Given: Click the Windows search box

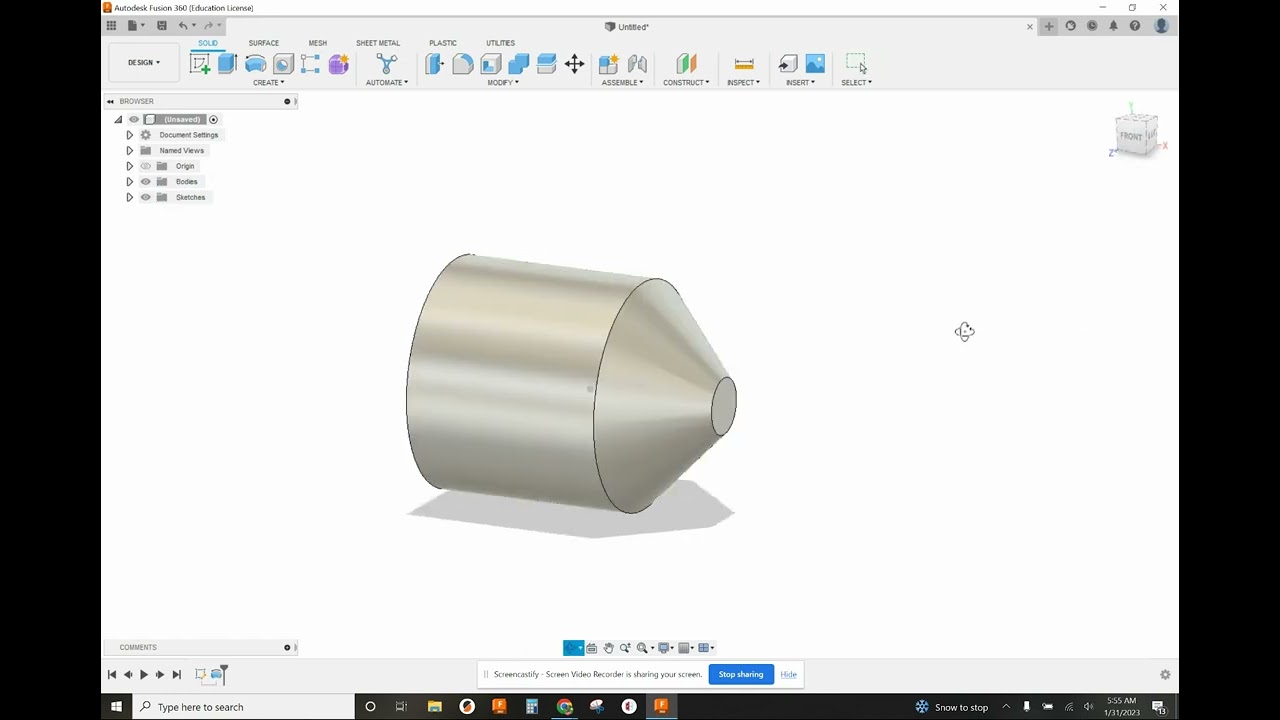Looking at the screenshot, I should click(244, 707).
